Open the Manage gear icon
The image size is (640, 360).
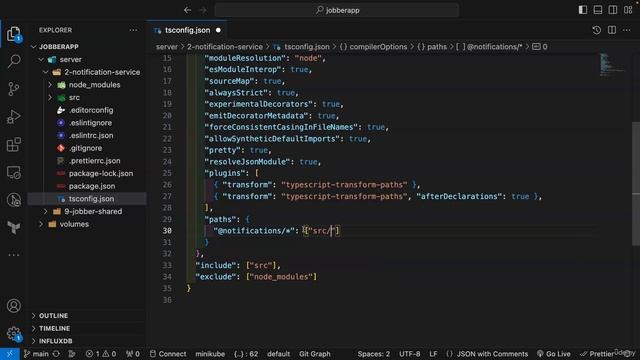13,333
